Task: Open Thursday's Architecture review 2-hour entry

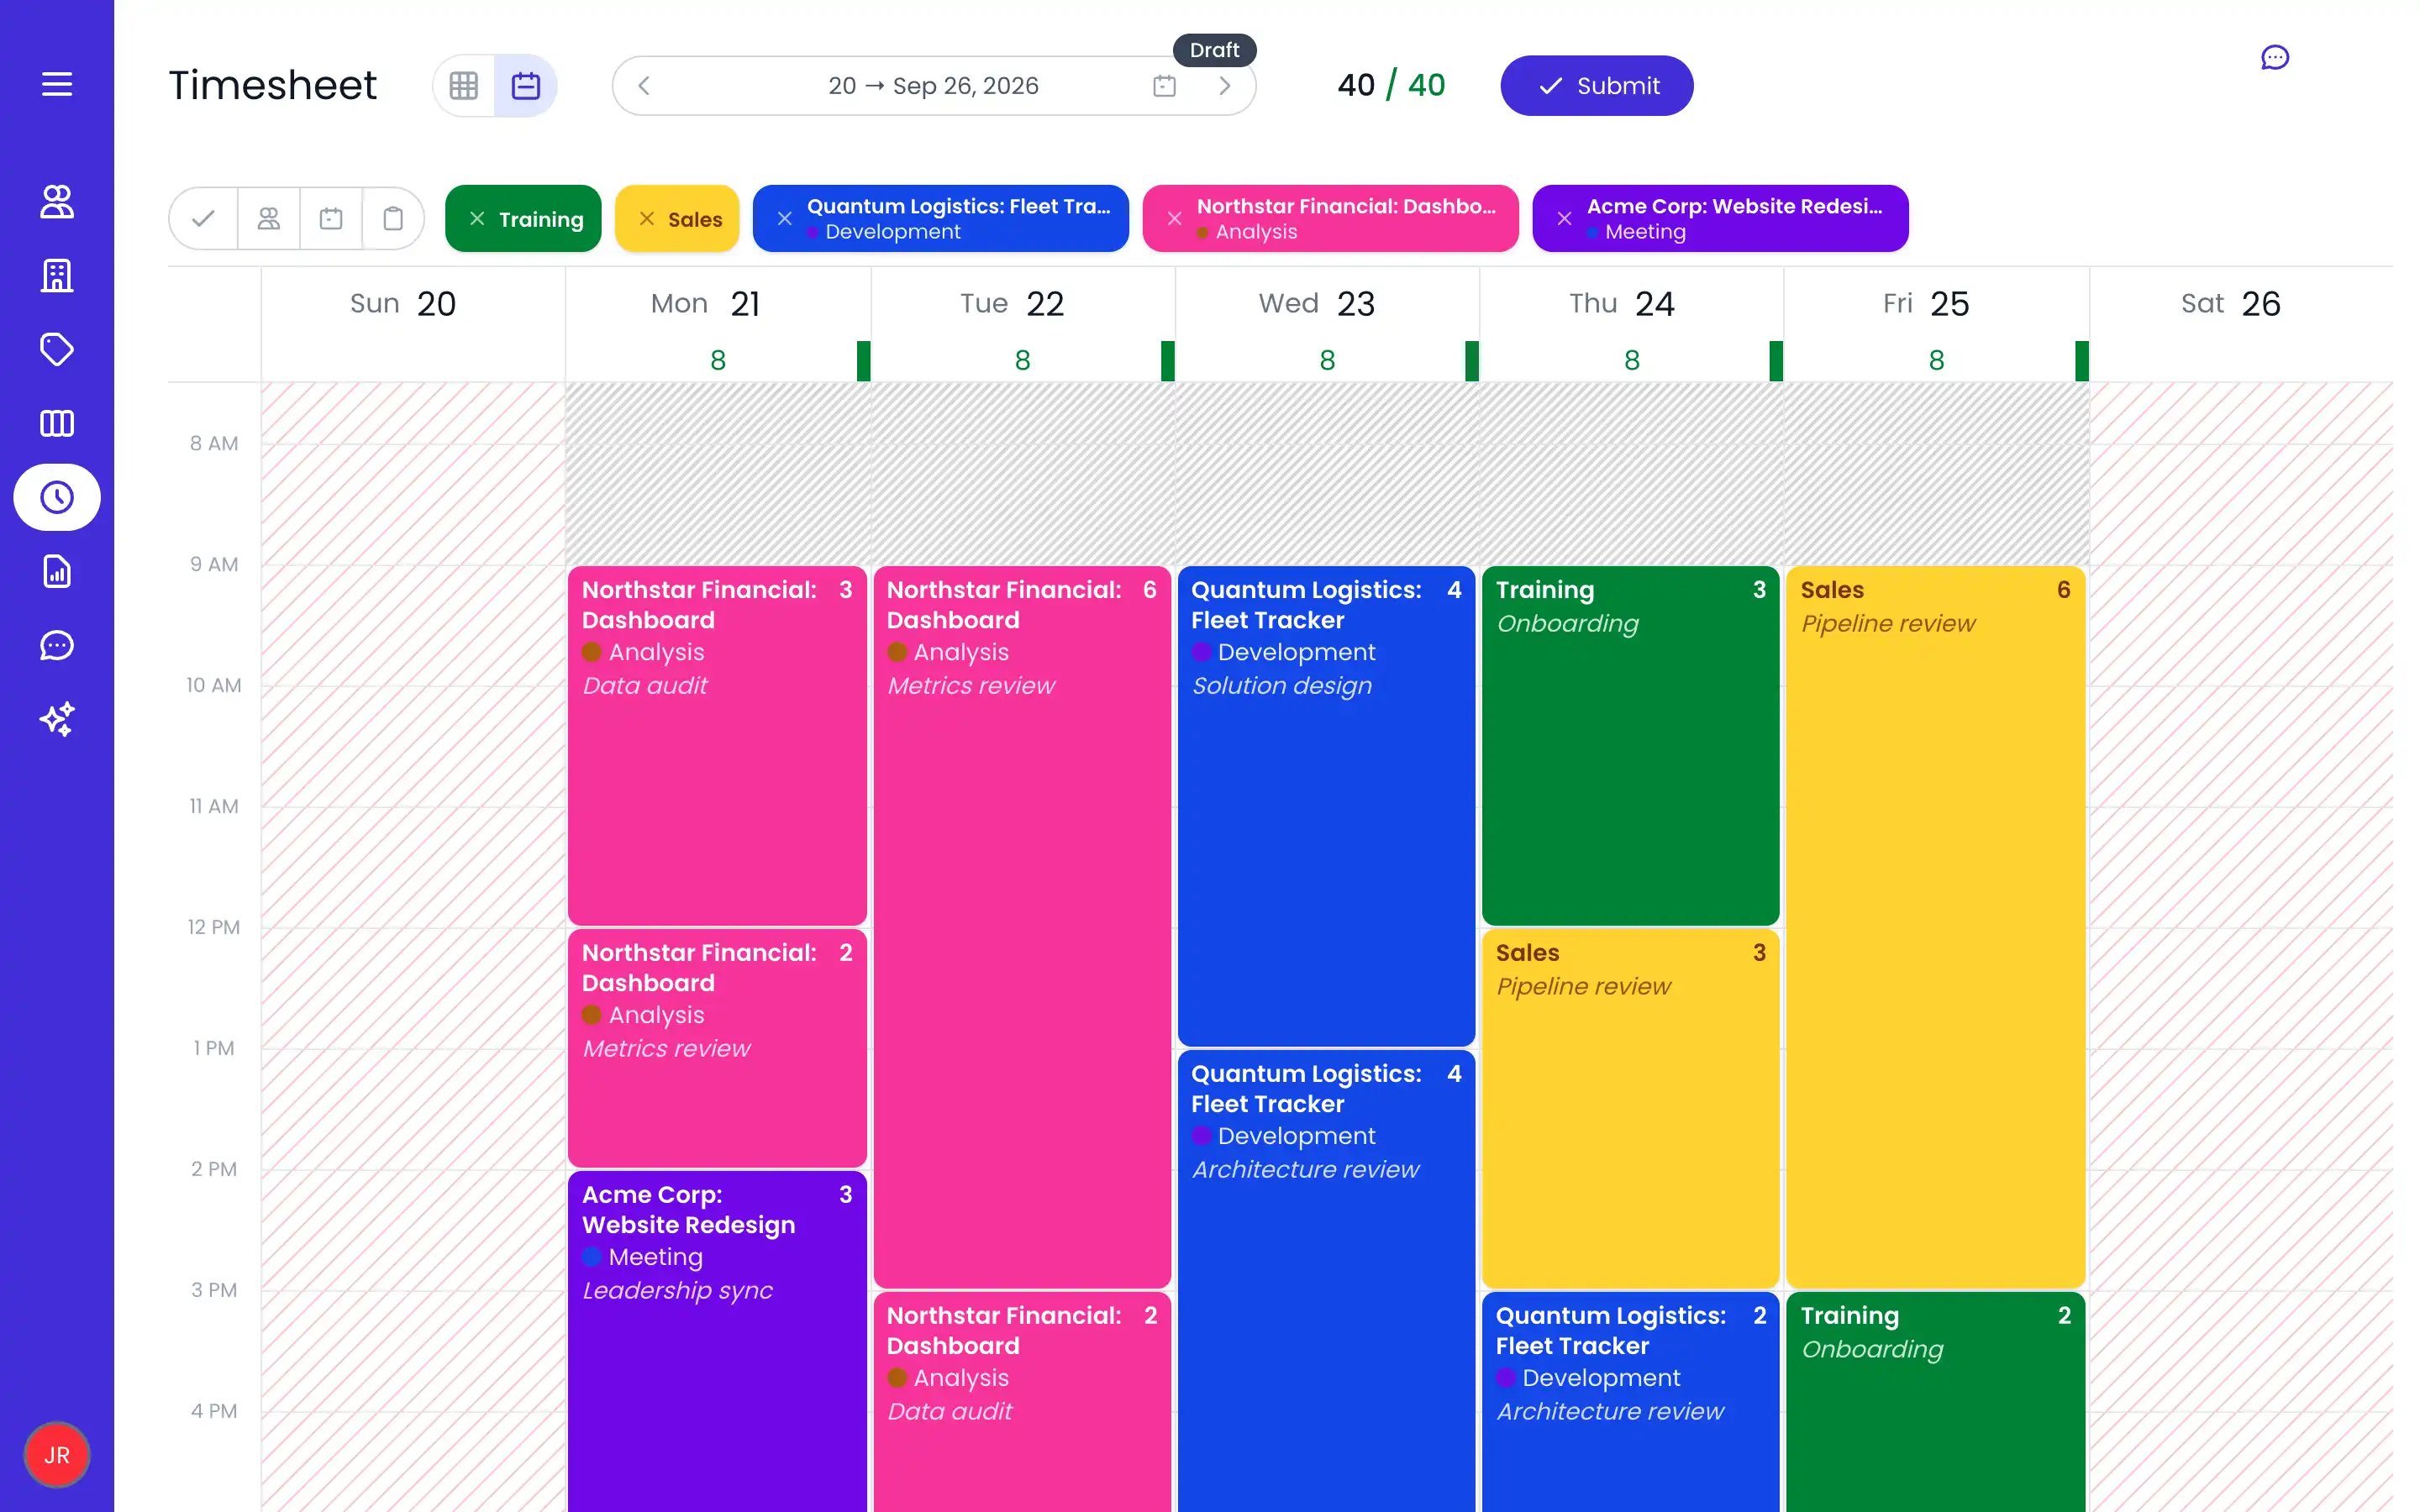Action: pyautogui.click(x=1630, y=1402)
